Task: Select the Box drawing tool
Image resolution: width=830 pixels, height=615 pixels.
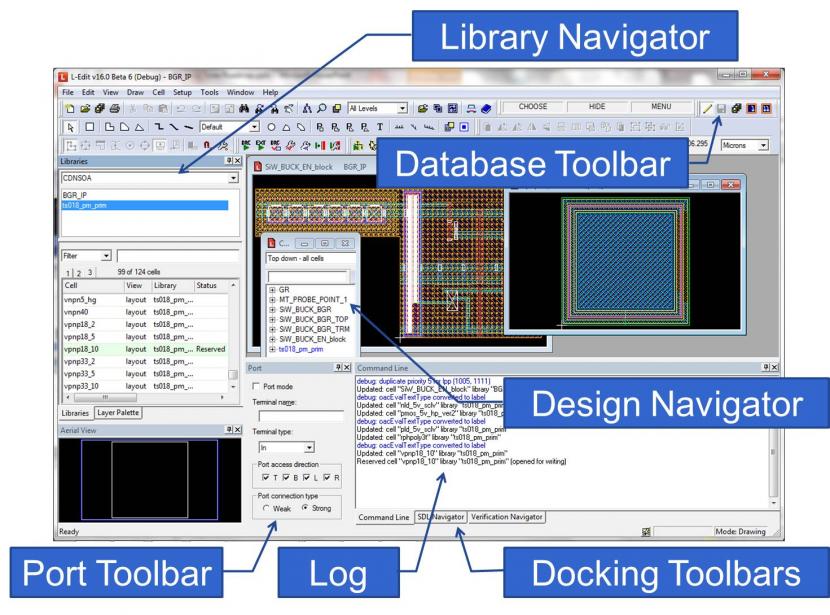Action: pos(89,127)
